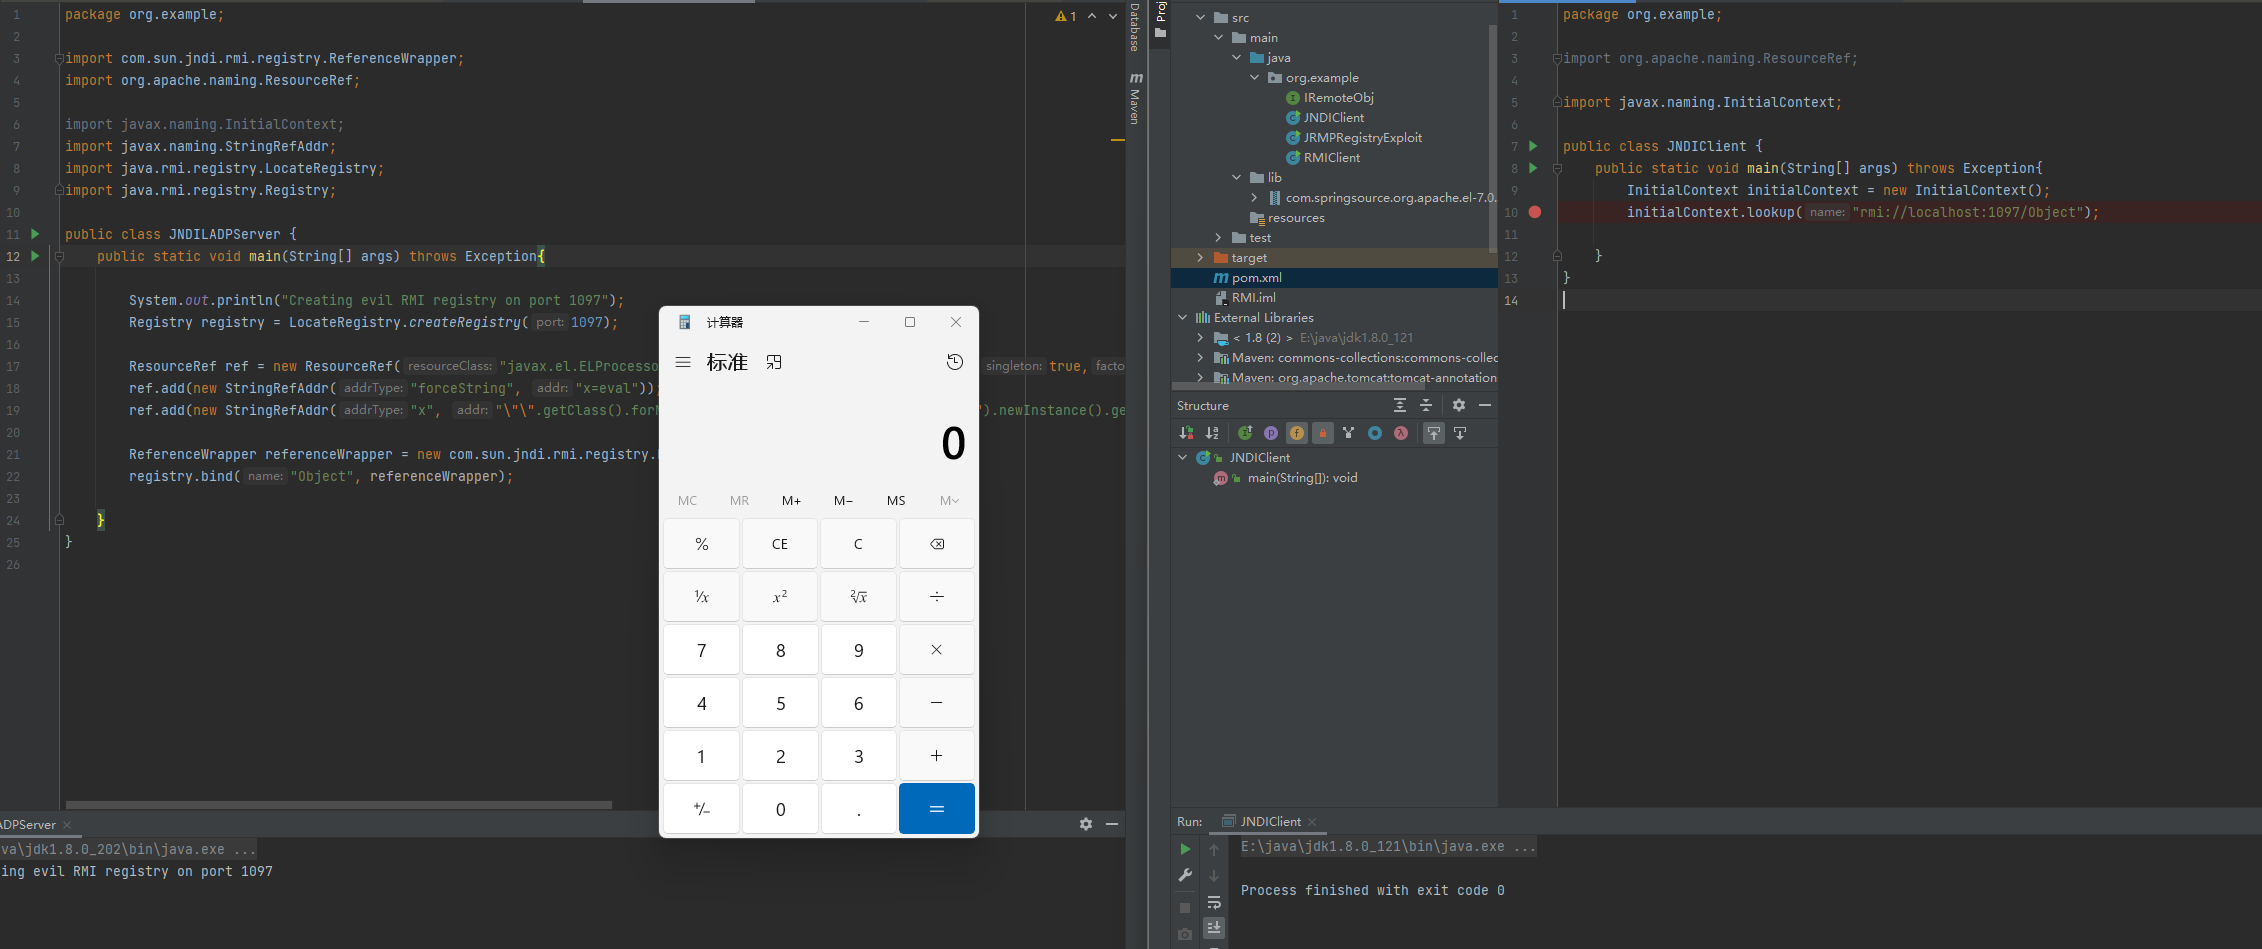Toggle Navigate with Single Click in Structure
2262x949 pixels.
point(1460,433)
